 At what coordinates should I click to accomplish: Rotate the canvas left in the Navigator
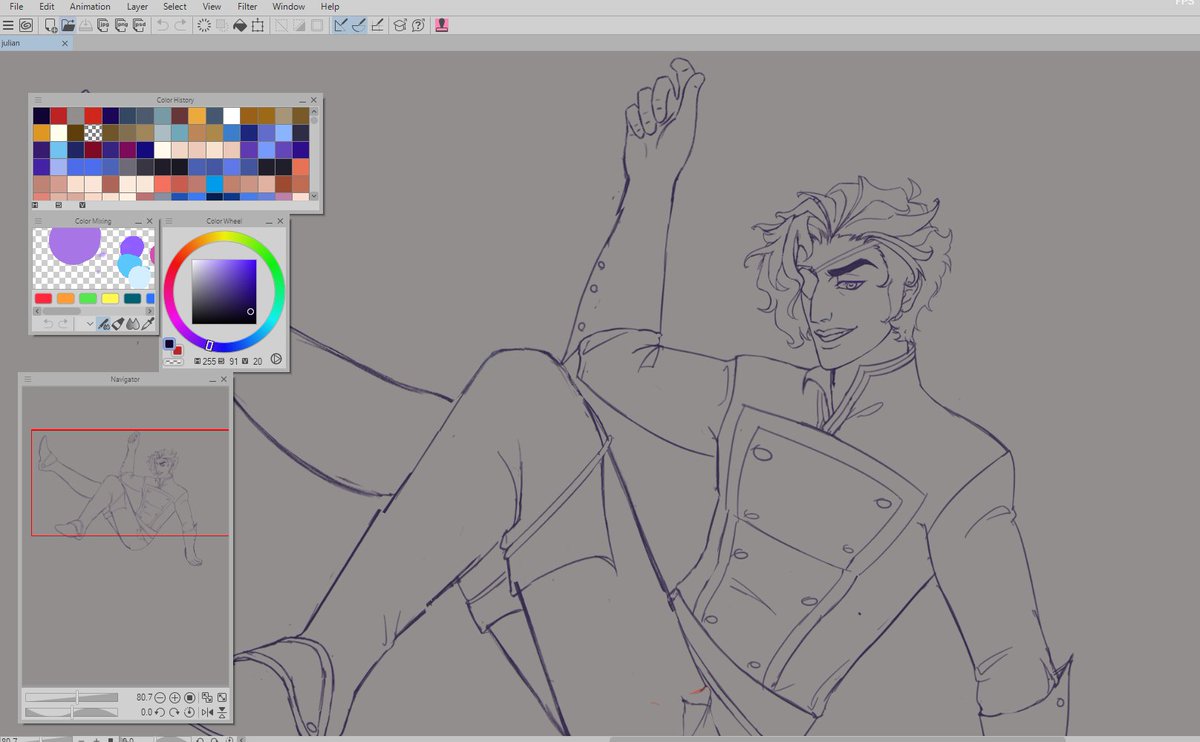tap(160, 711)
